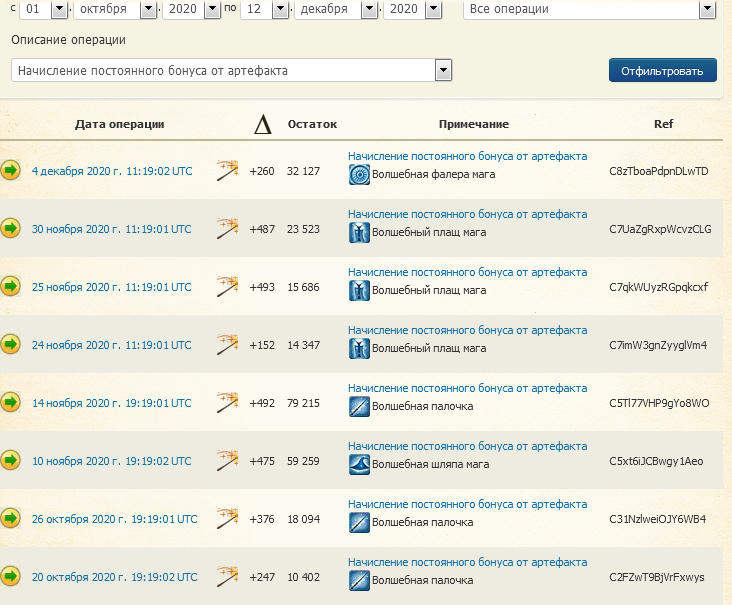
Task: Click magic wand currency icon in 25 ноября row
Action: [227, 287]
